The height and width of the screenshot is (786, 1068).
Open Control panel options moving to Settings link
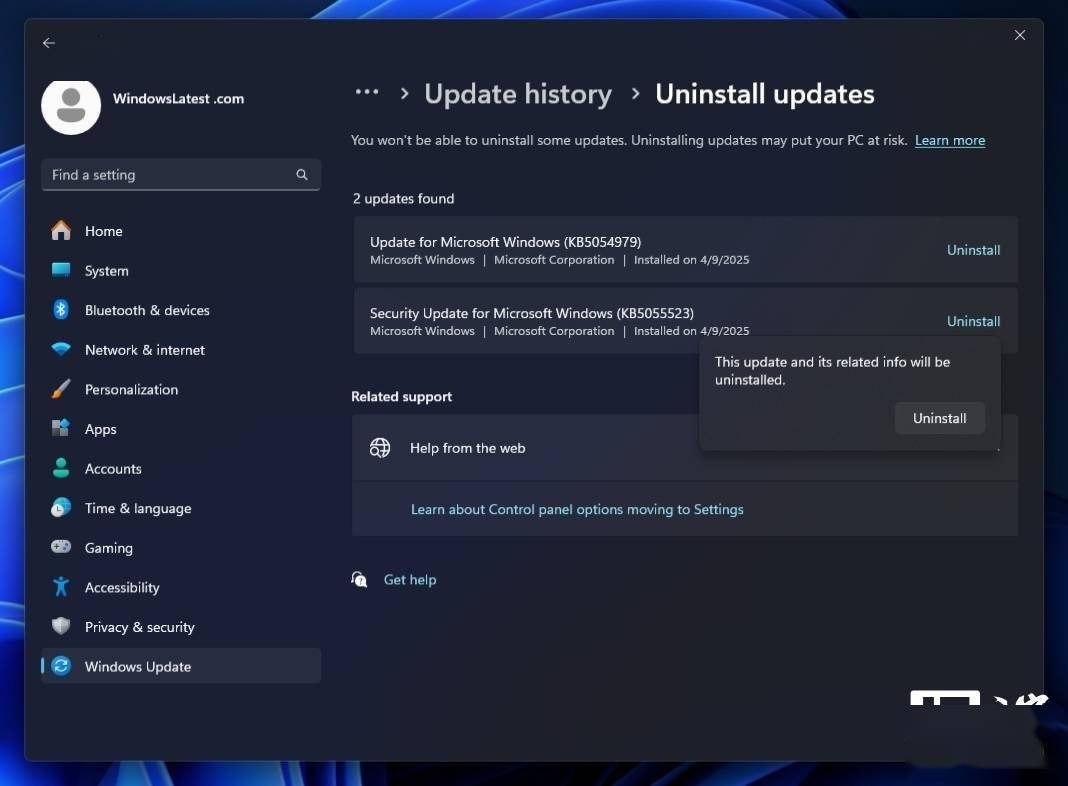(x=577, y=509)
